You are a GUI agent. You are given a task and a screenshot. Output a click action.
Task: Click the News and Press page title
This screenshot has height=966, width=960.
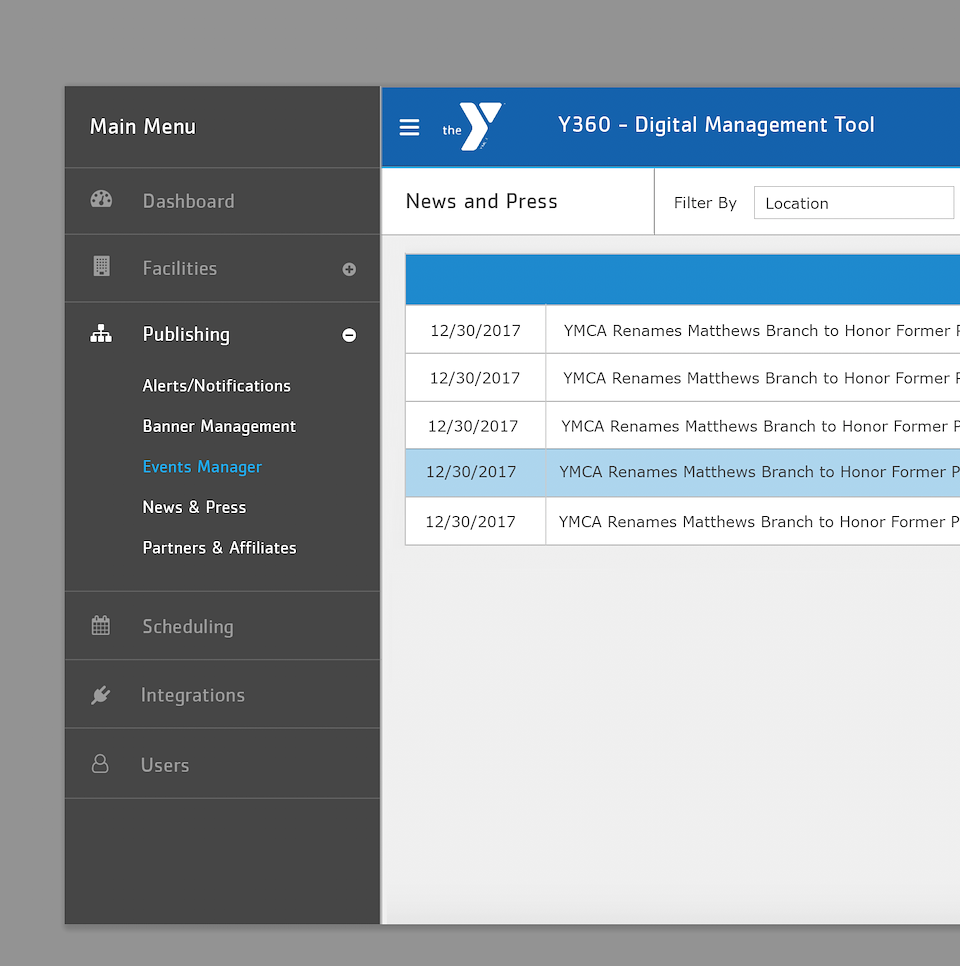pos(481,201)
